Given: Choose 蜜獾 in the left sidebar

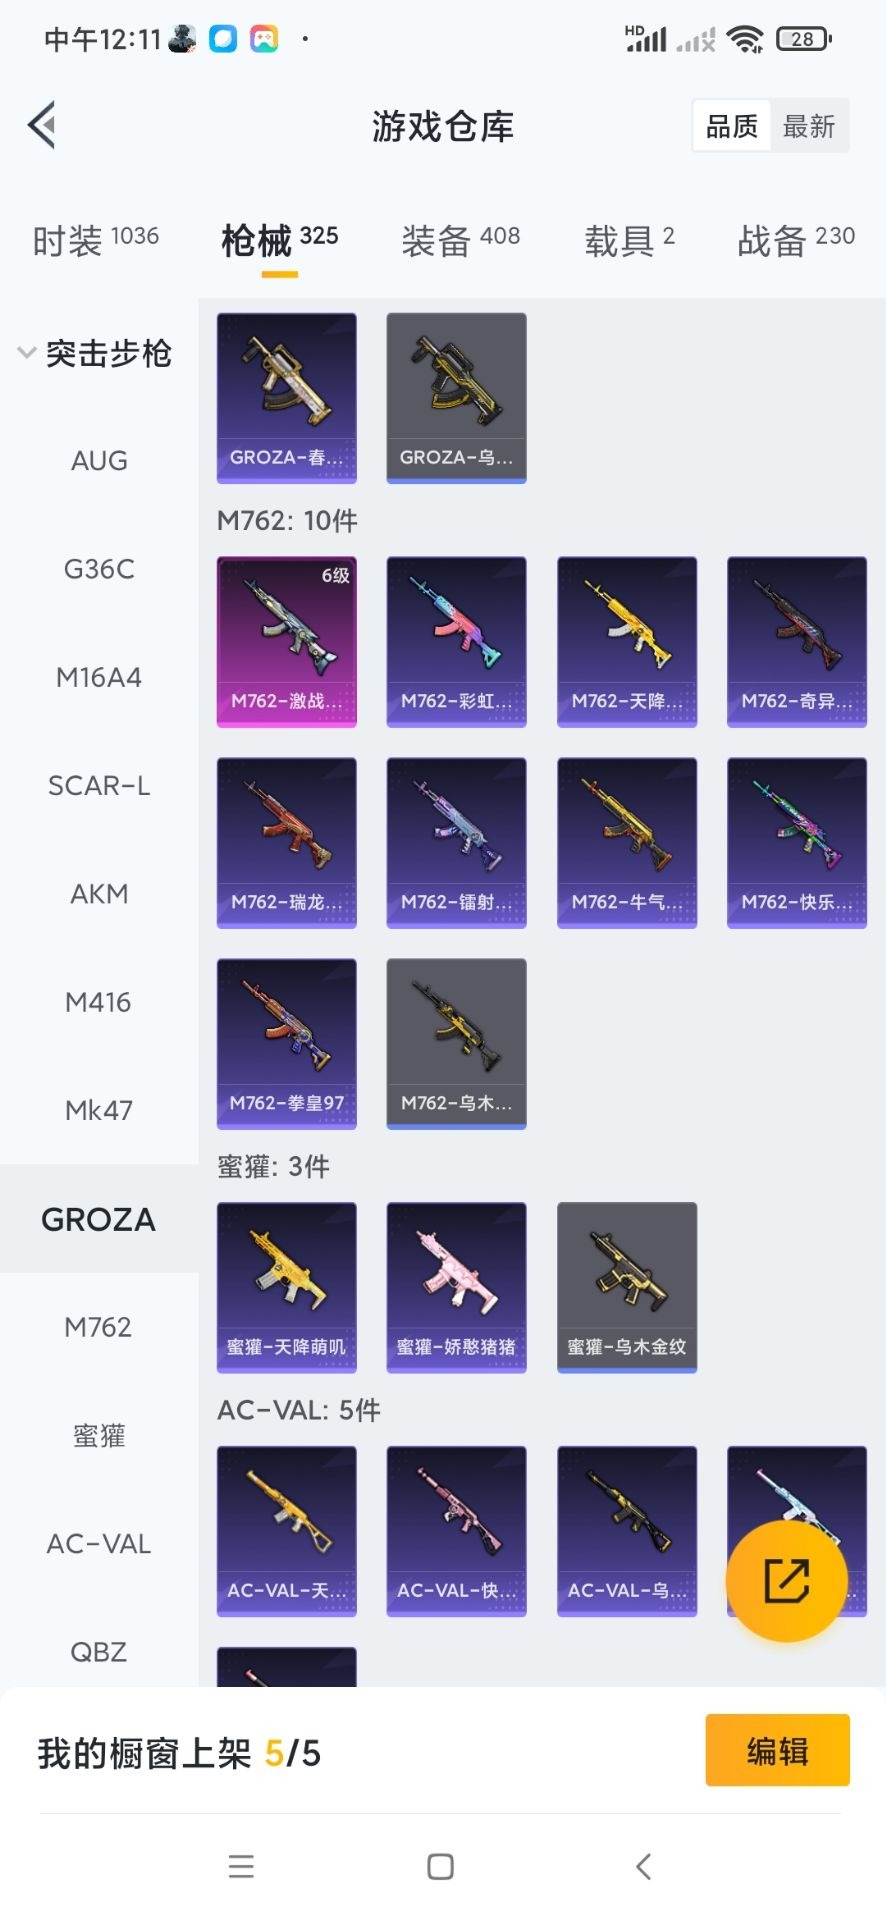Looking at the screenshot, I should pos(98,1436).
